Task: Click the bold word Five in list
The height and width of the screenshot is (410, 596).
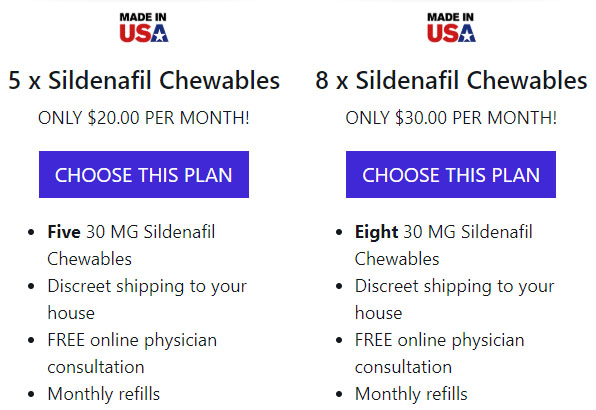Action: click(64, 232)
